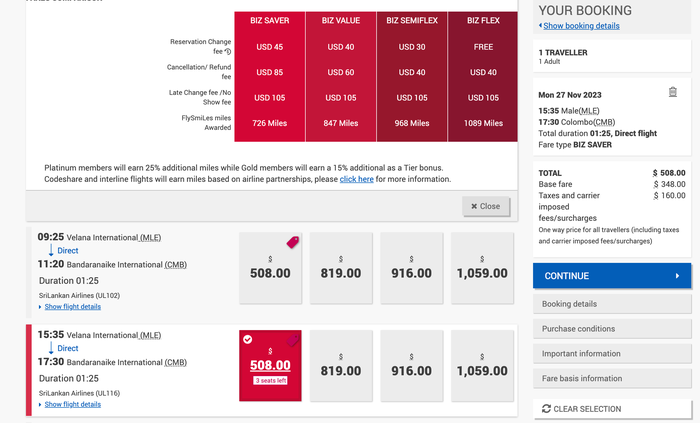Click the CONTINUE button
This screenshot has width=700, height=423.
point(612,276)
